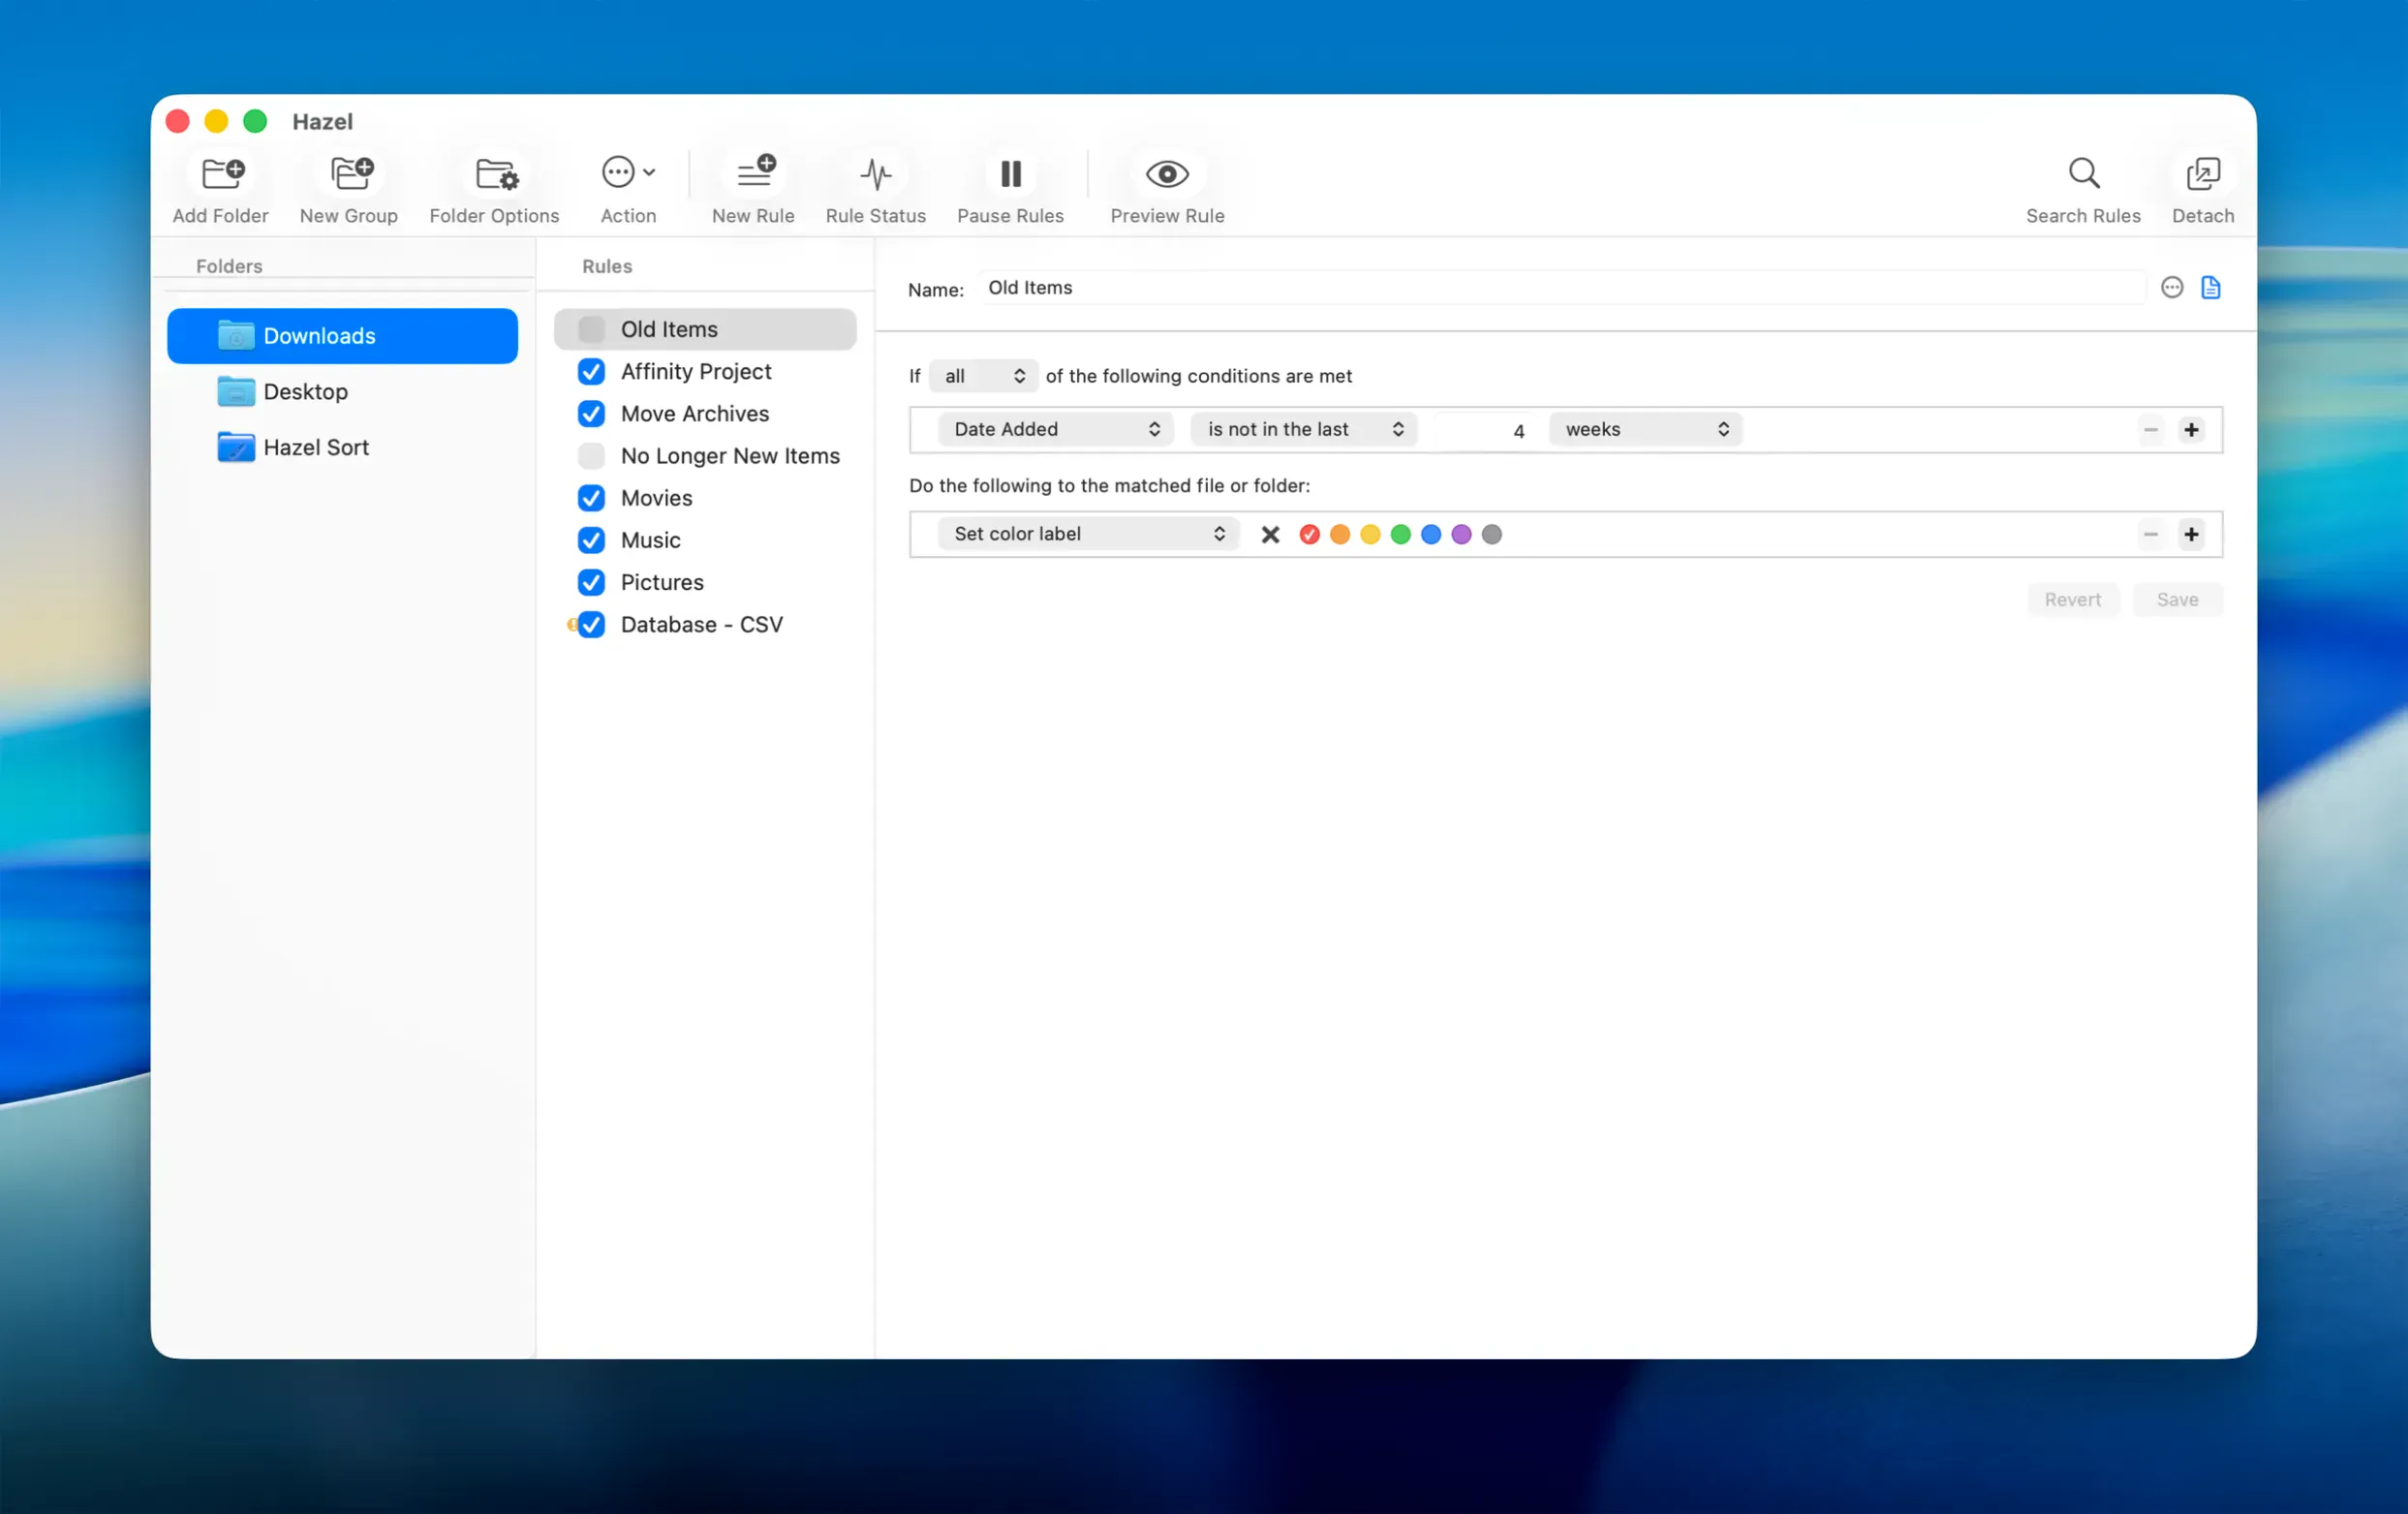
Task: Show Rule Status
Action: tap(876, 174)
